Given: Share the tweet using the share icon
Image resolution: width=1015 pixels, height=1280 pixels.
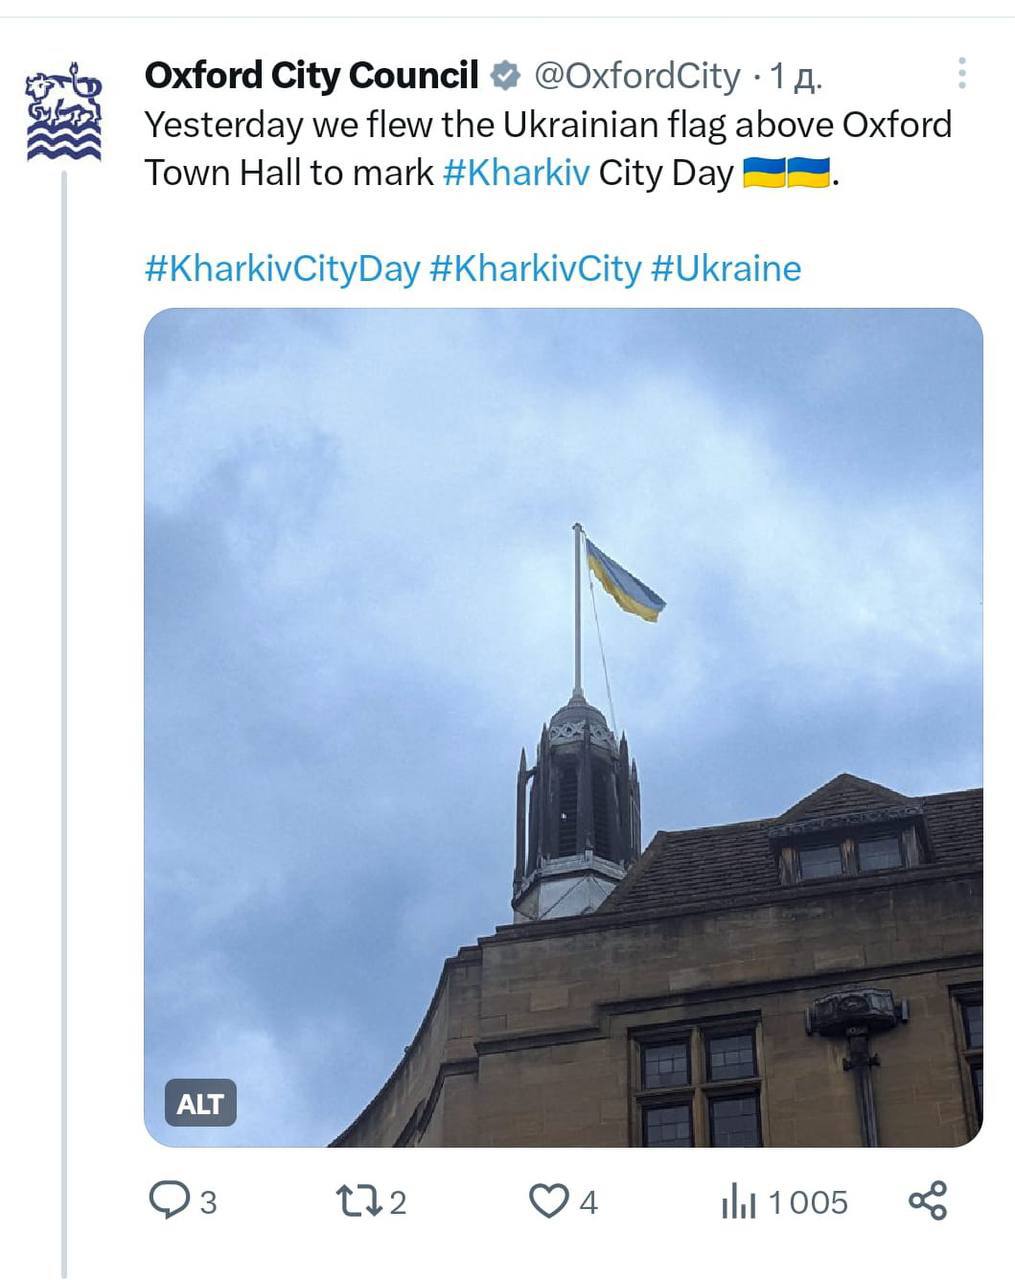Looking at the screenshot, I should click(927, 1201).
